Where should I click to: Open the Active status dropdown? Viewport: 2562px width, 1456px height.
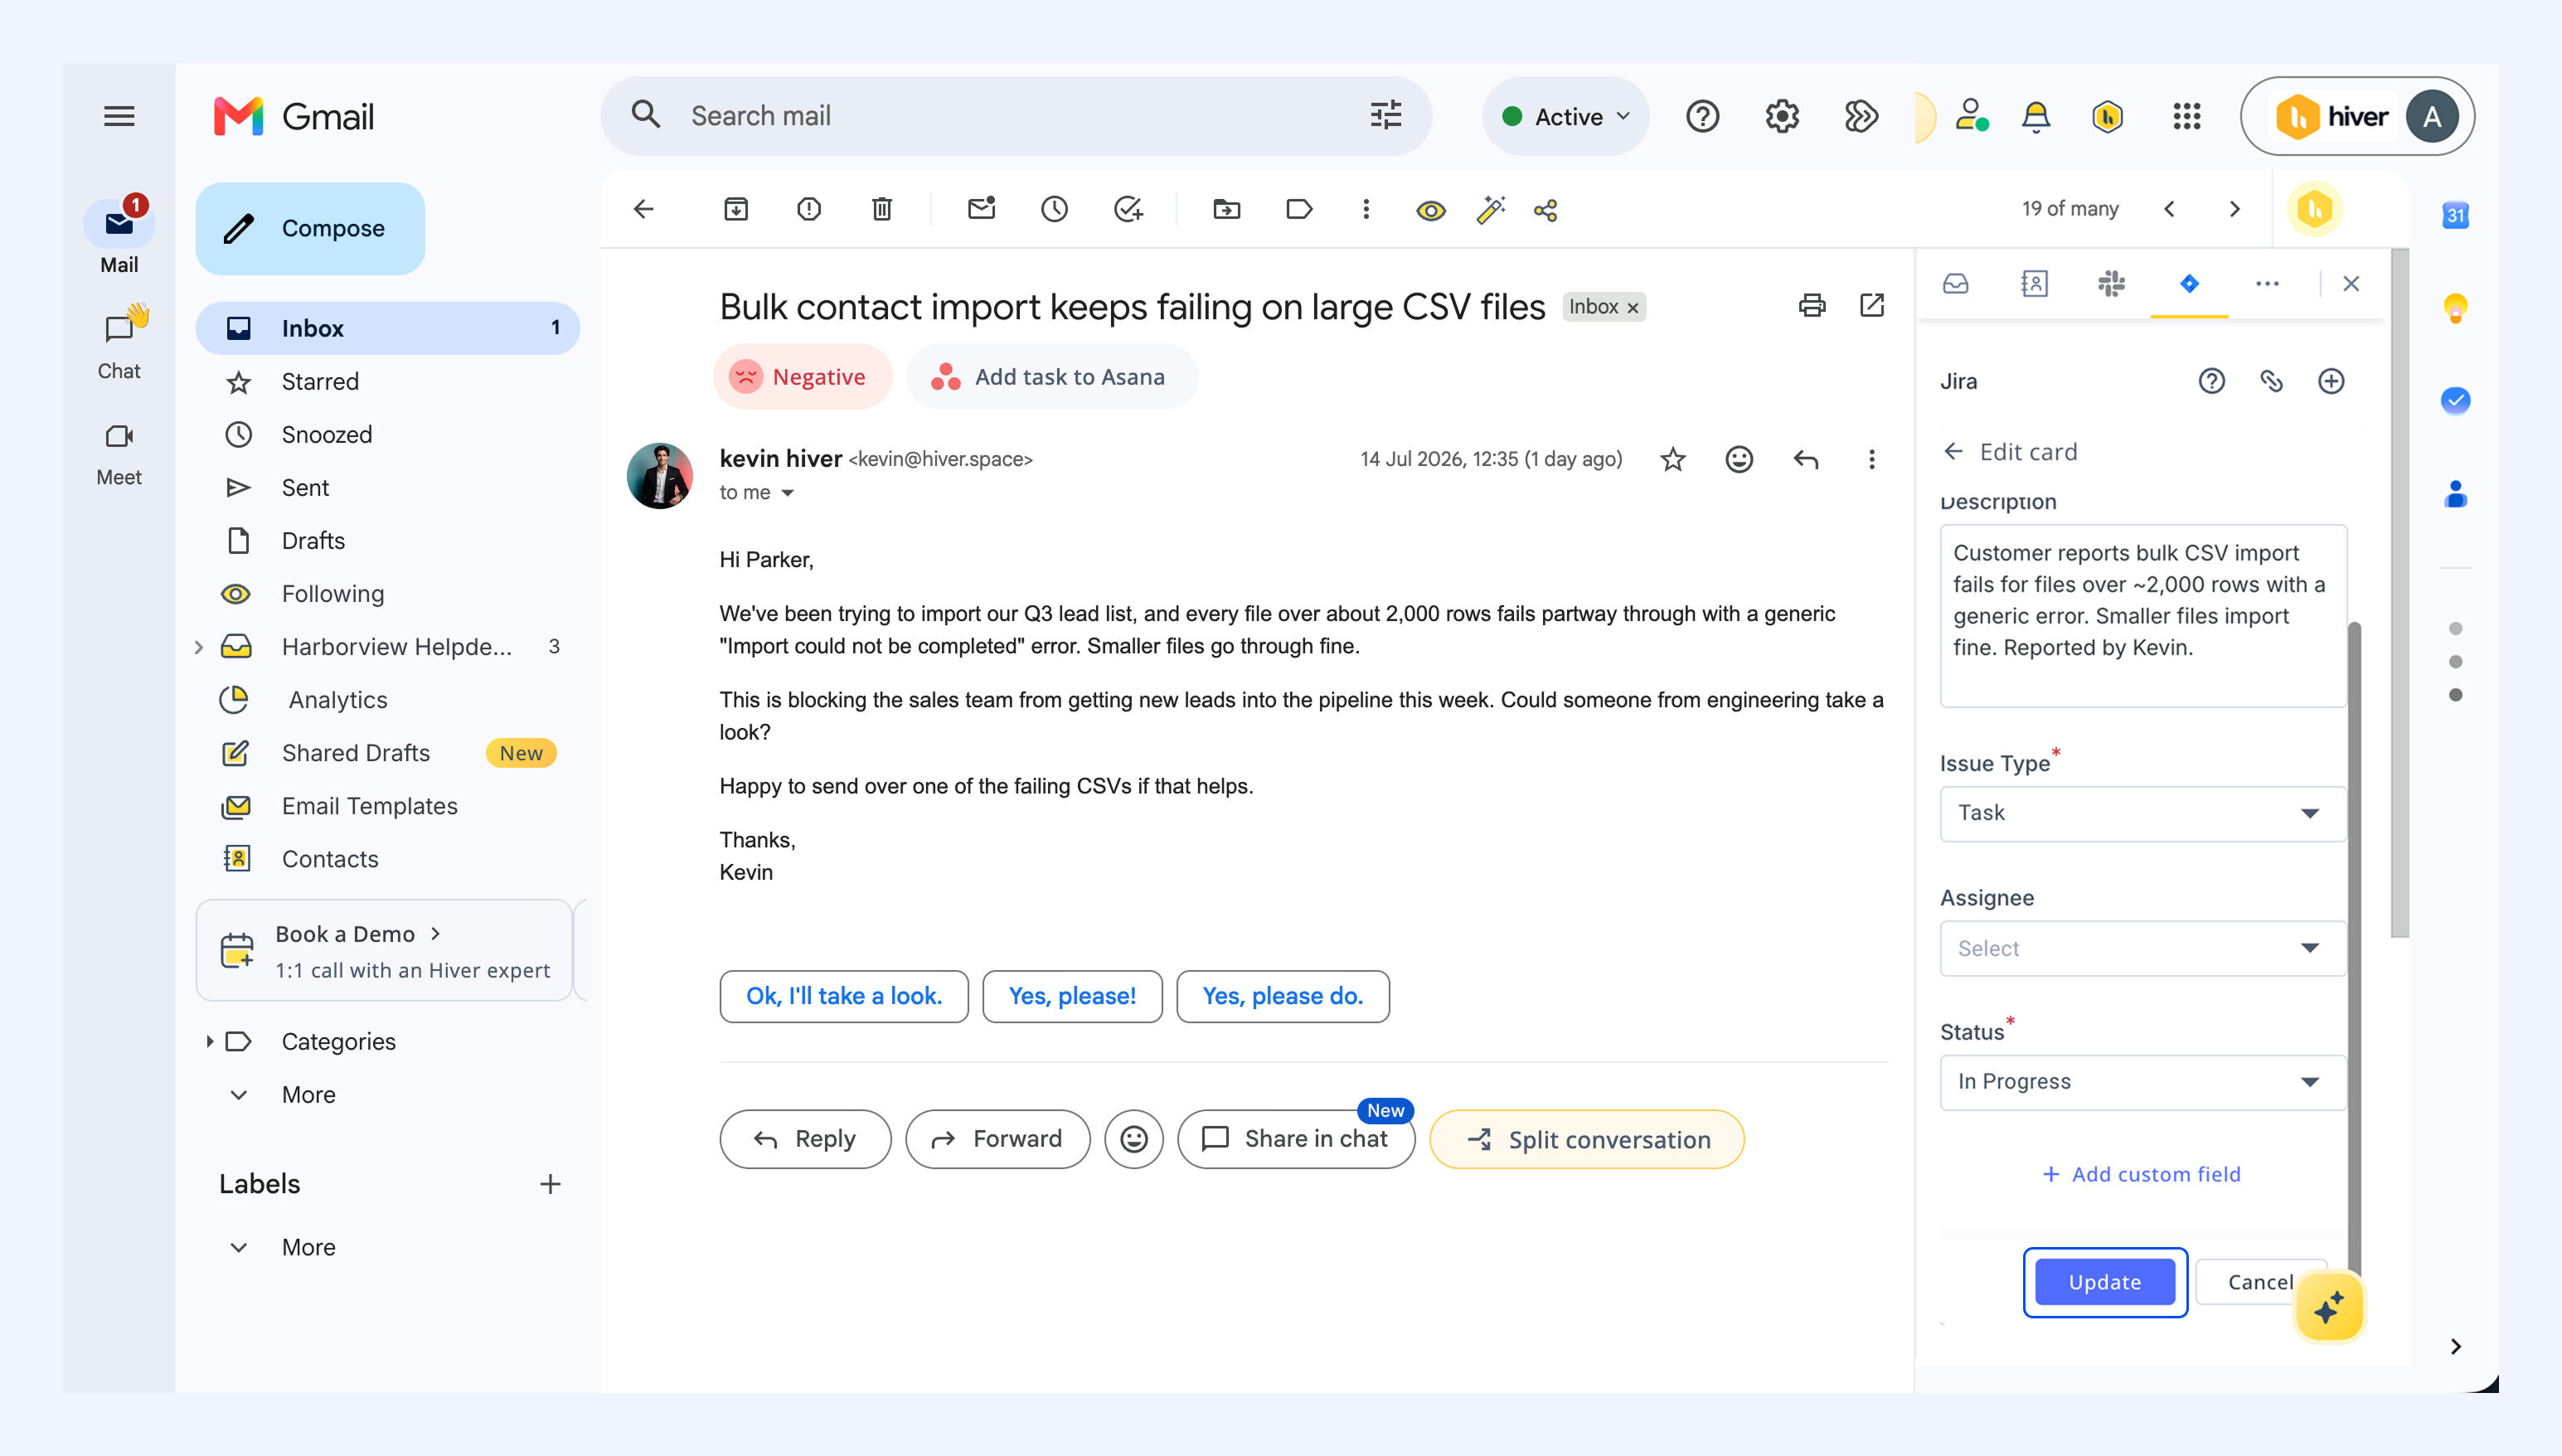click(x=1565, y=116)
